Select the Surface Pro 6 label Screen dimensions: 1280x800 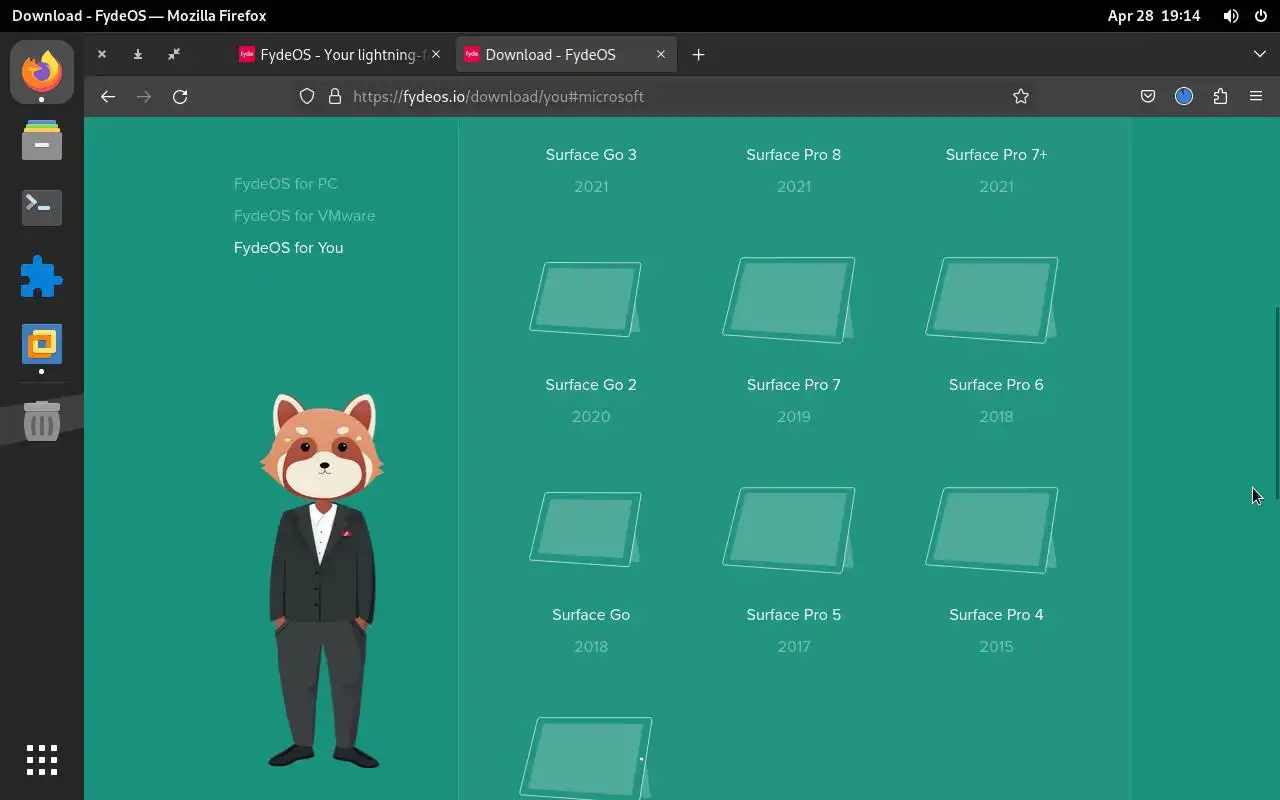(996, 384)
